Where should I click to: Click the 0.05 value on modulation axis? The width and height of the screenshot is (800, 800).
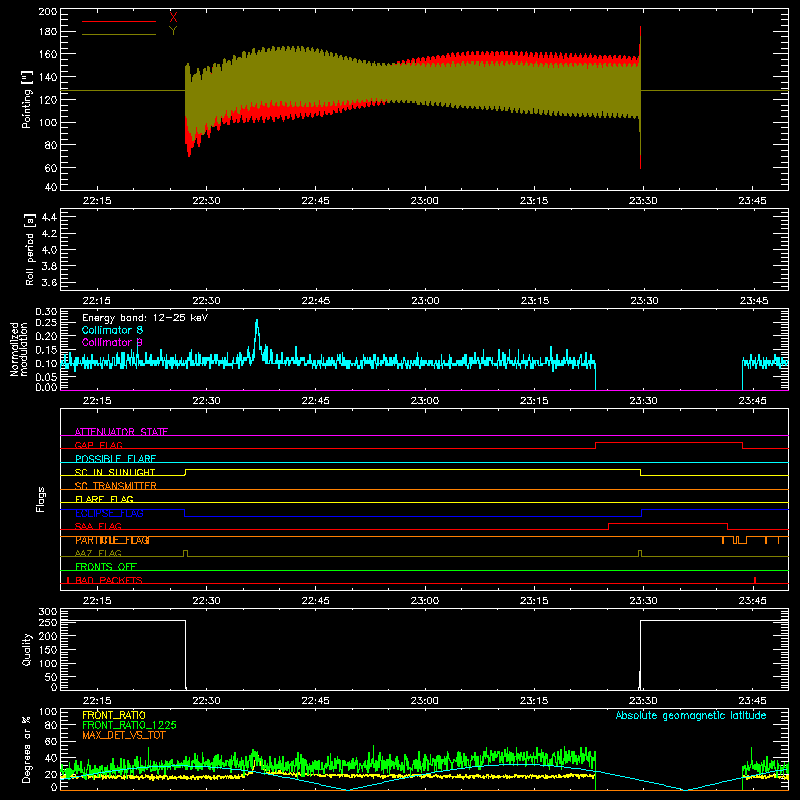[x=46, y=377]
